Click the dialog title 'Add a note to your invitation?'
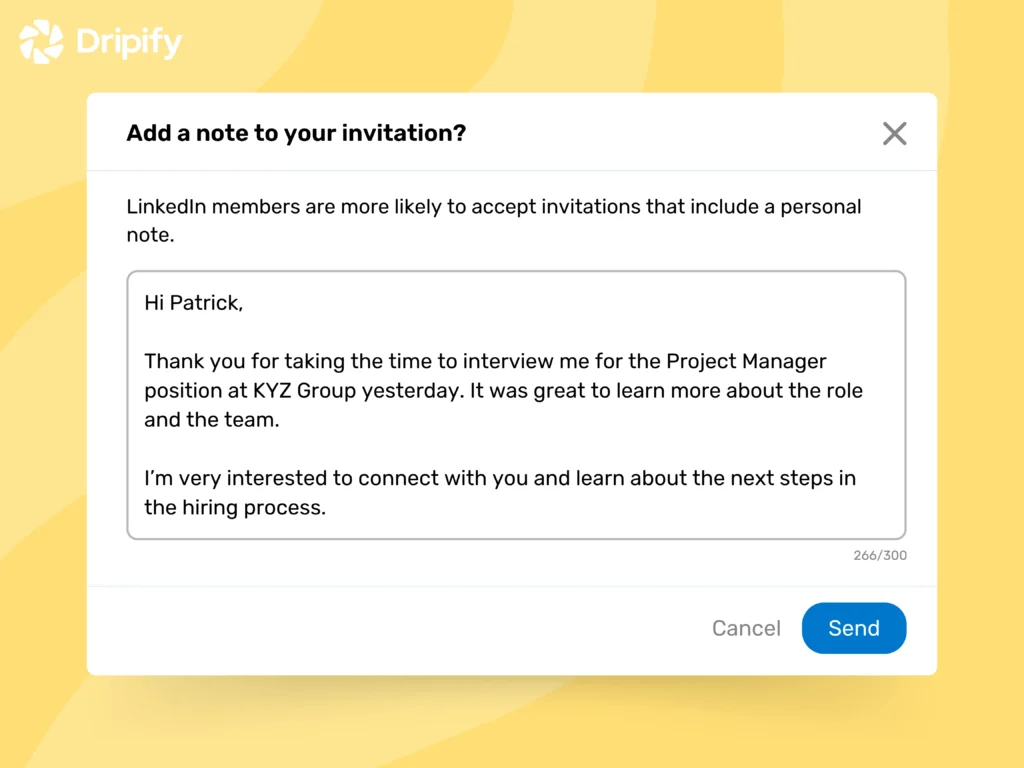Image resolution: width=1024 pixels, height=768 pixels. click(x=295, y=133)
